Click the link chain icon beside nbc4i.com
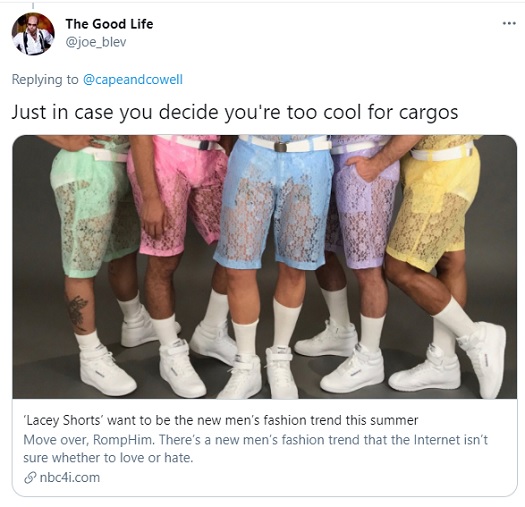Image resolution: width=525 pixels, height=507 pixels. [x=30, y=478]
